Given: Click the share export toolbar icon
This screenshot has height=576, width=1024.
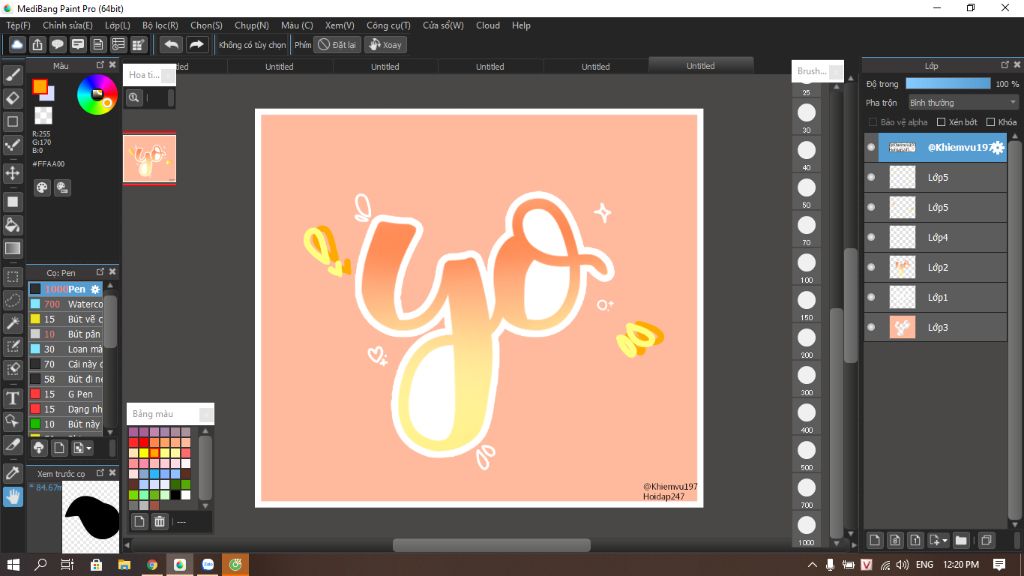Looking at the screenshot, I should [37, 44].
